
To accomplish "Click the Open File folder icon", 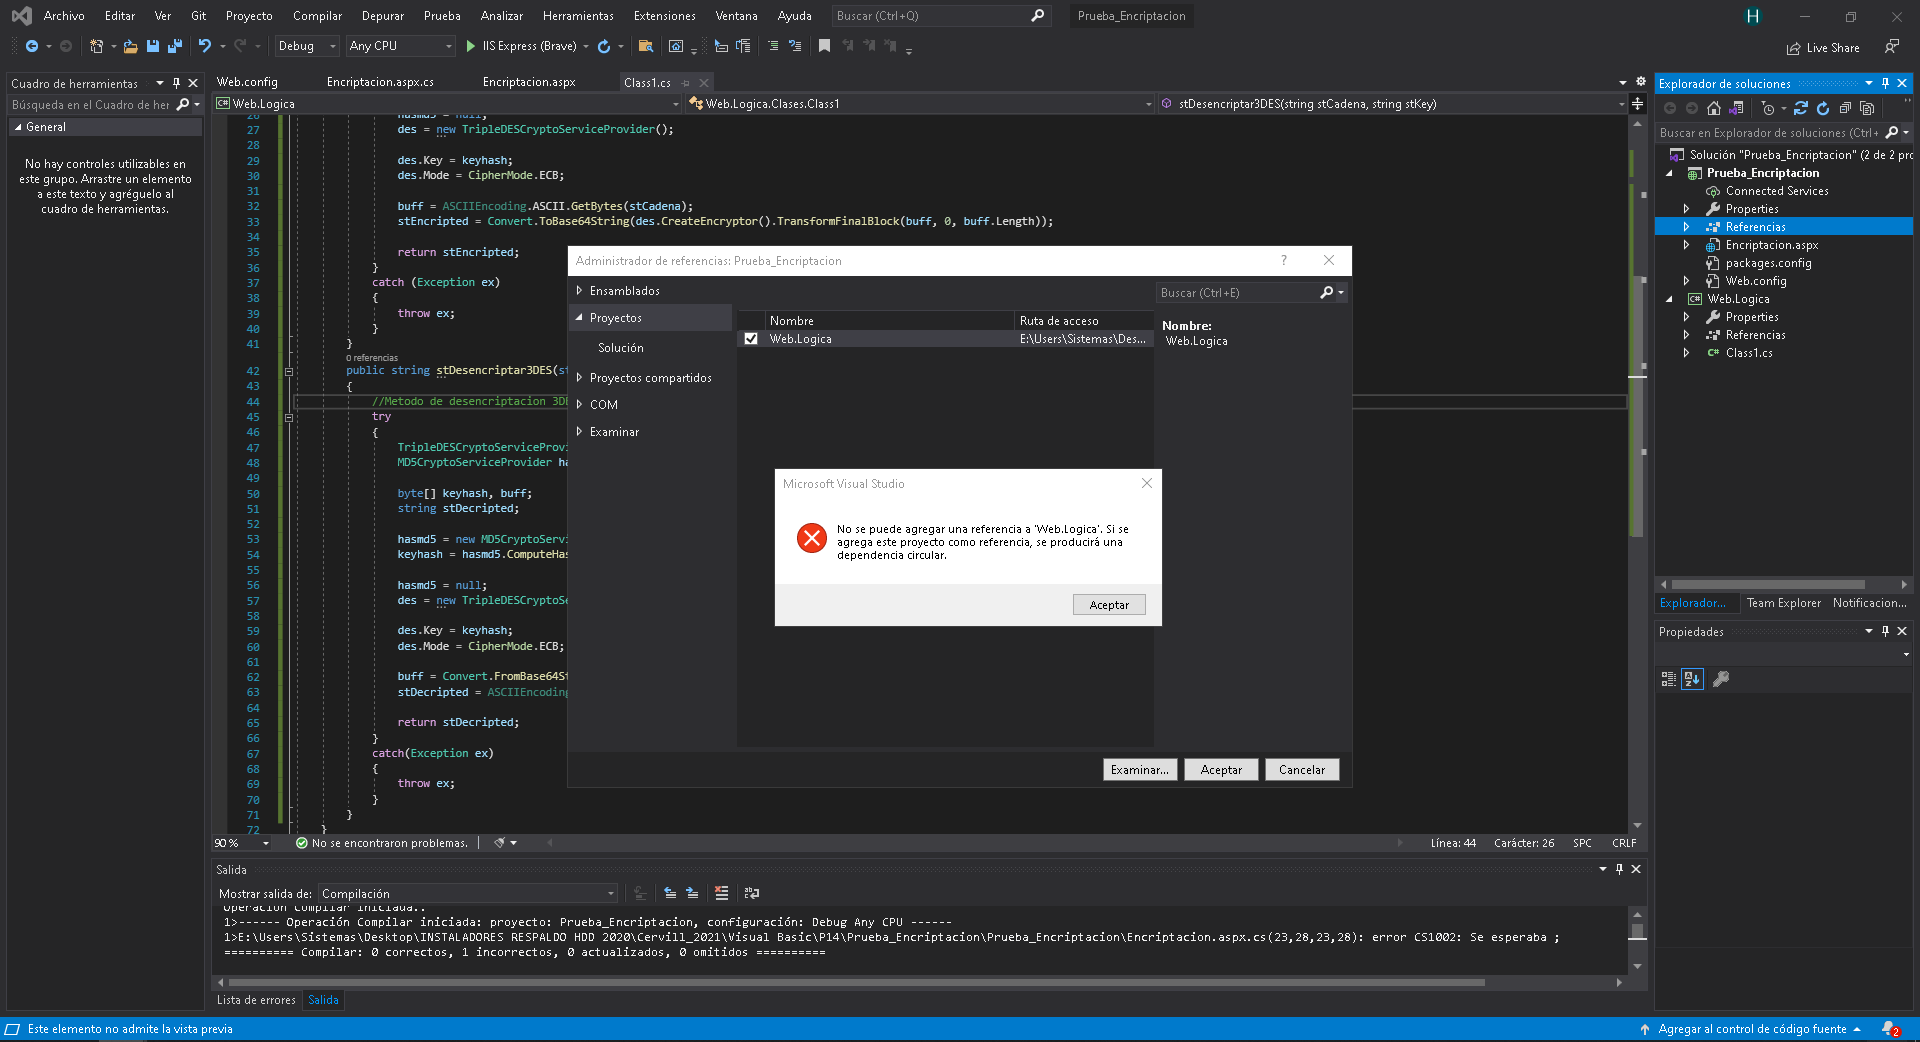I will click(130, 46).
